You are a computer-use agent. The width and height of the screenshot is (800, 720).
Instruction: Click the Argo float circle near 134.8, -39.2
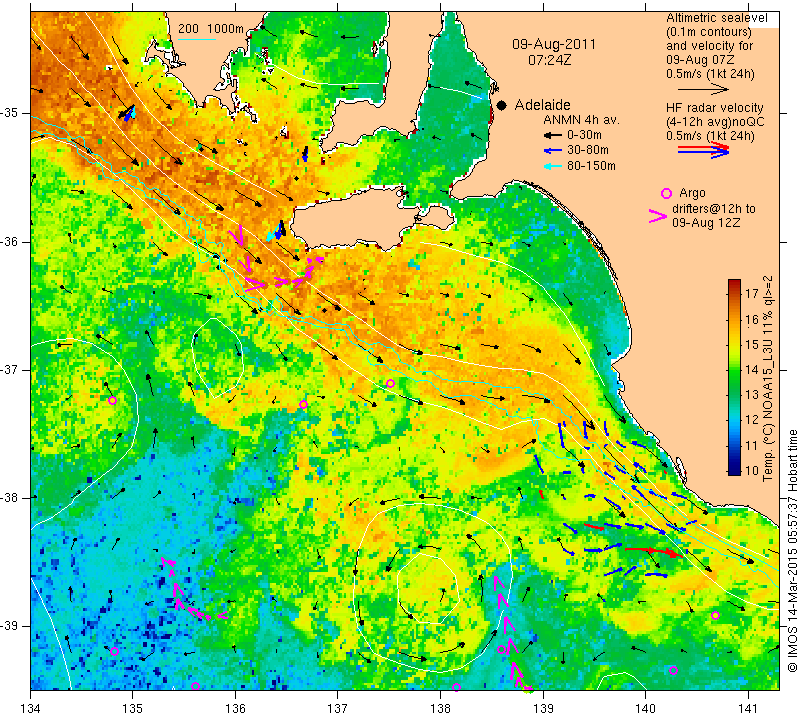click(x=114, y=651)
